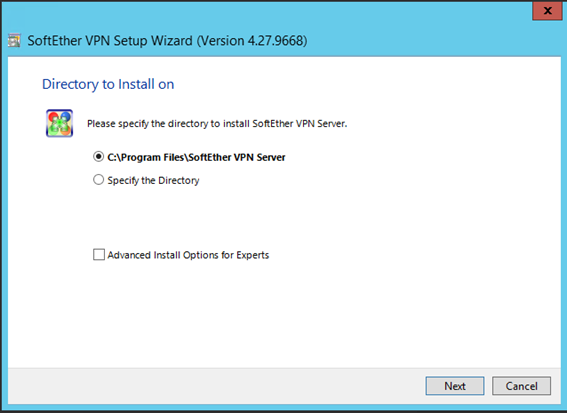Click the 'C:\Program Files\SoftEther VPN Server' path text
567x413 pixels.
(196, 157)
